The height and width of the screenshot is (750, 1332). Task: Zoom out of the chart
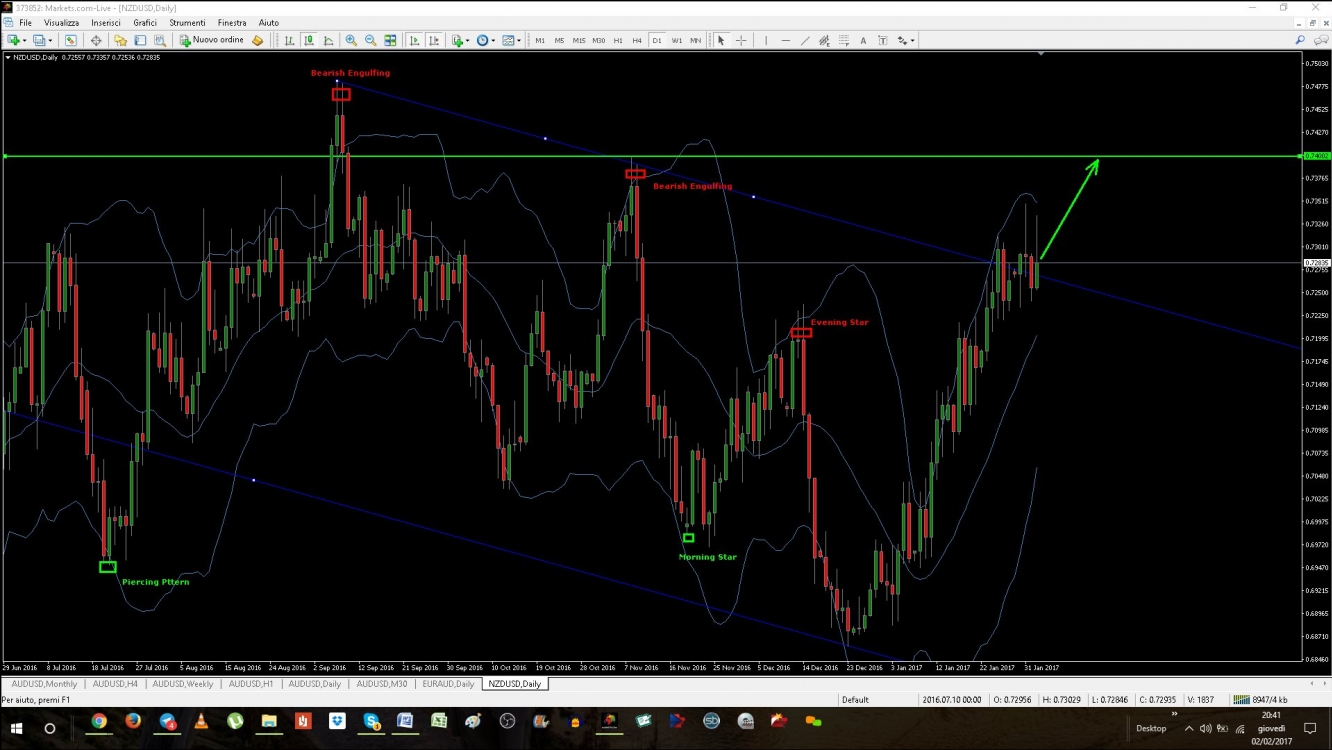pos(370,40)
